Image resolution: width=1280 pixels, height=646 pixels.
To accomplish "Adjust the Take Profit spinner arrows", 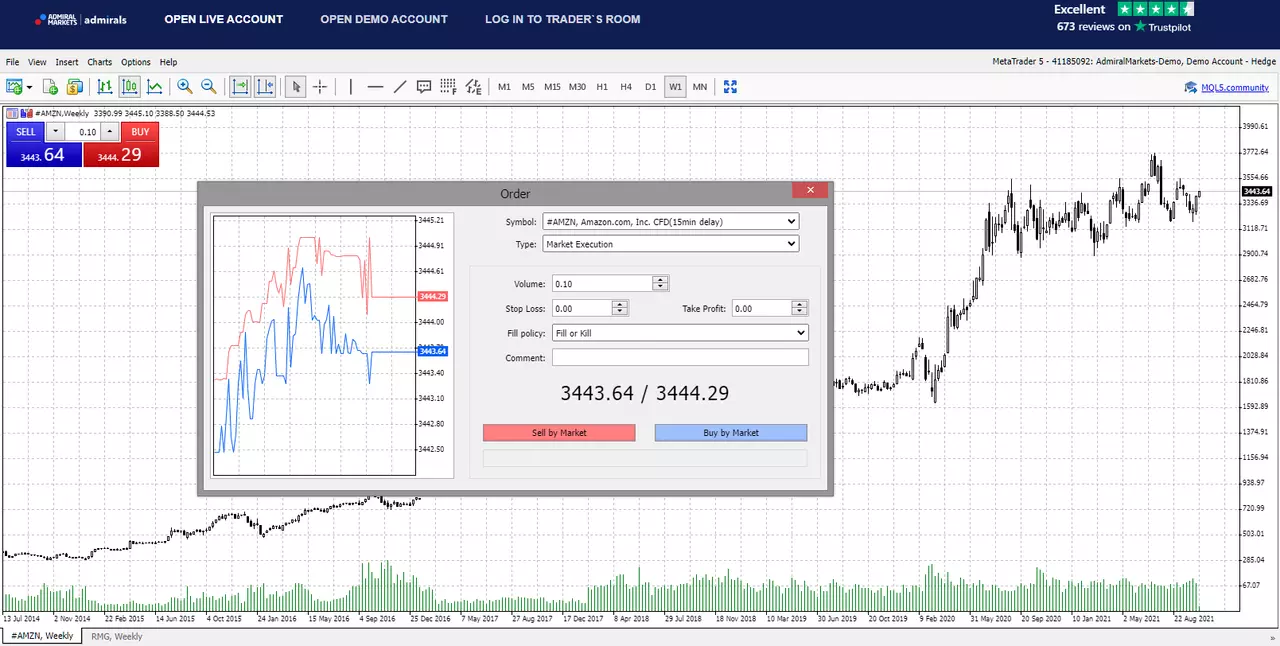I will [x=800, y=309].
